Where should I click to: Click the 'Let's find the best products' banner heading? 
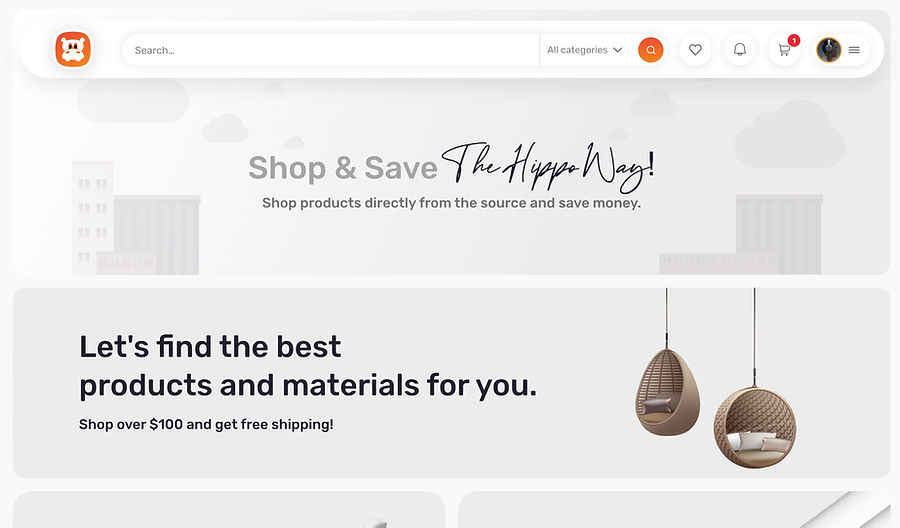pyautogui.click(x=308, y=366)
